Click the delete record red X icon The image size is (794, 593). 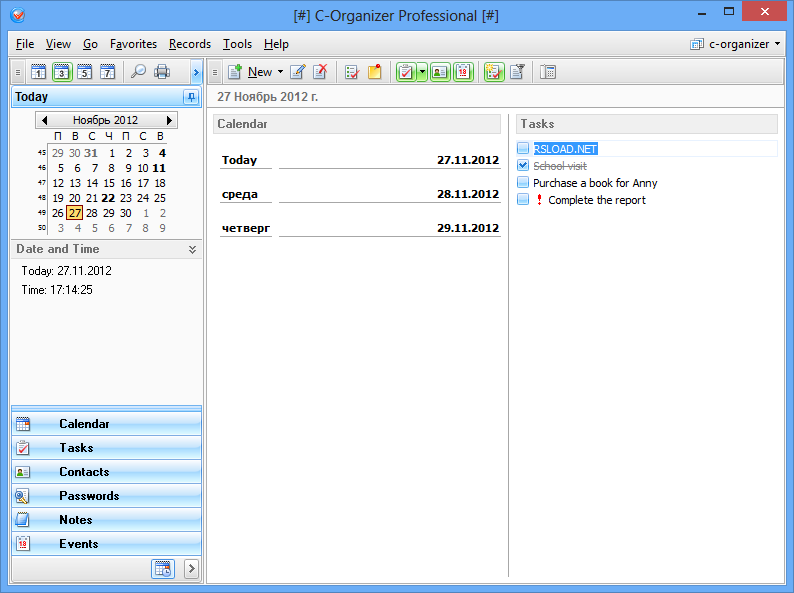(x=320, y=72)
